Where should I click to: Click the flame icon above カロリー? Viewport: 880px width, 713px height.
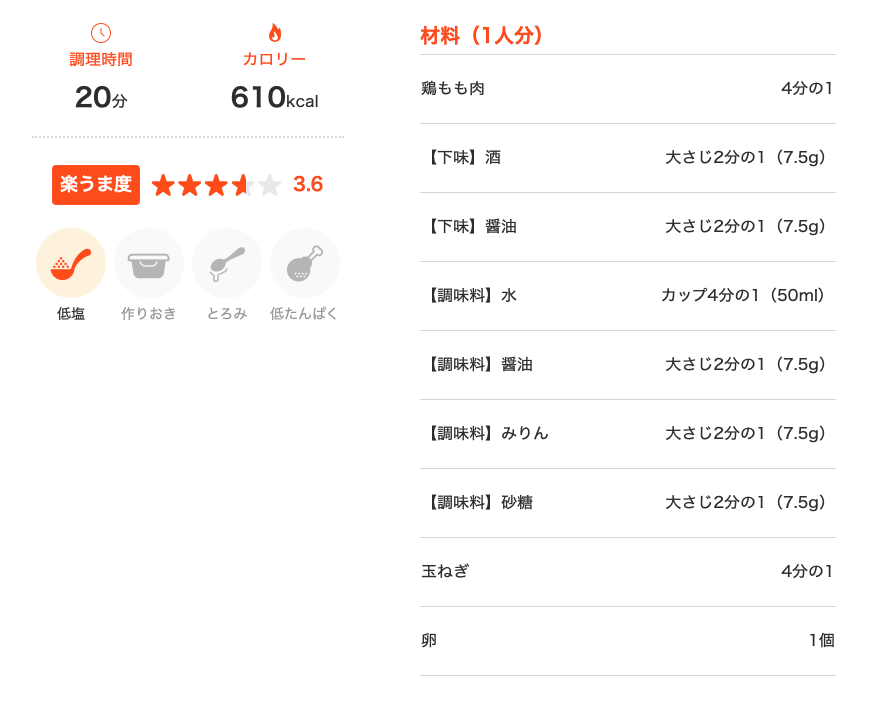coord(274,33)
